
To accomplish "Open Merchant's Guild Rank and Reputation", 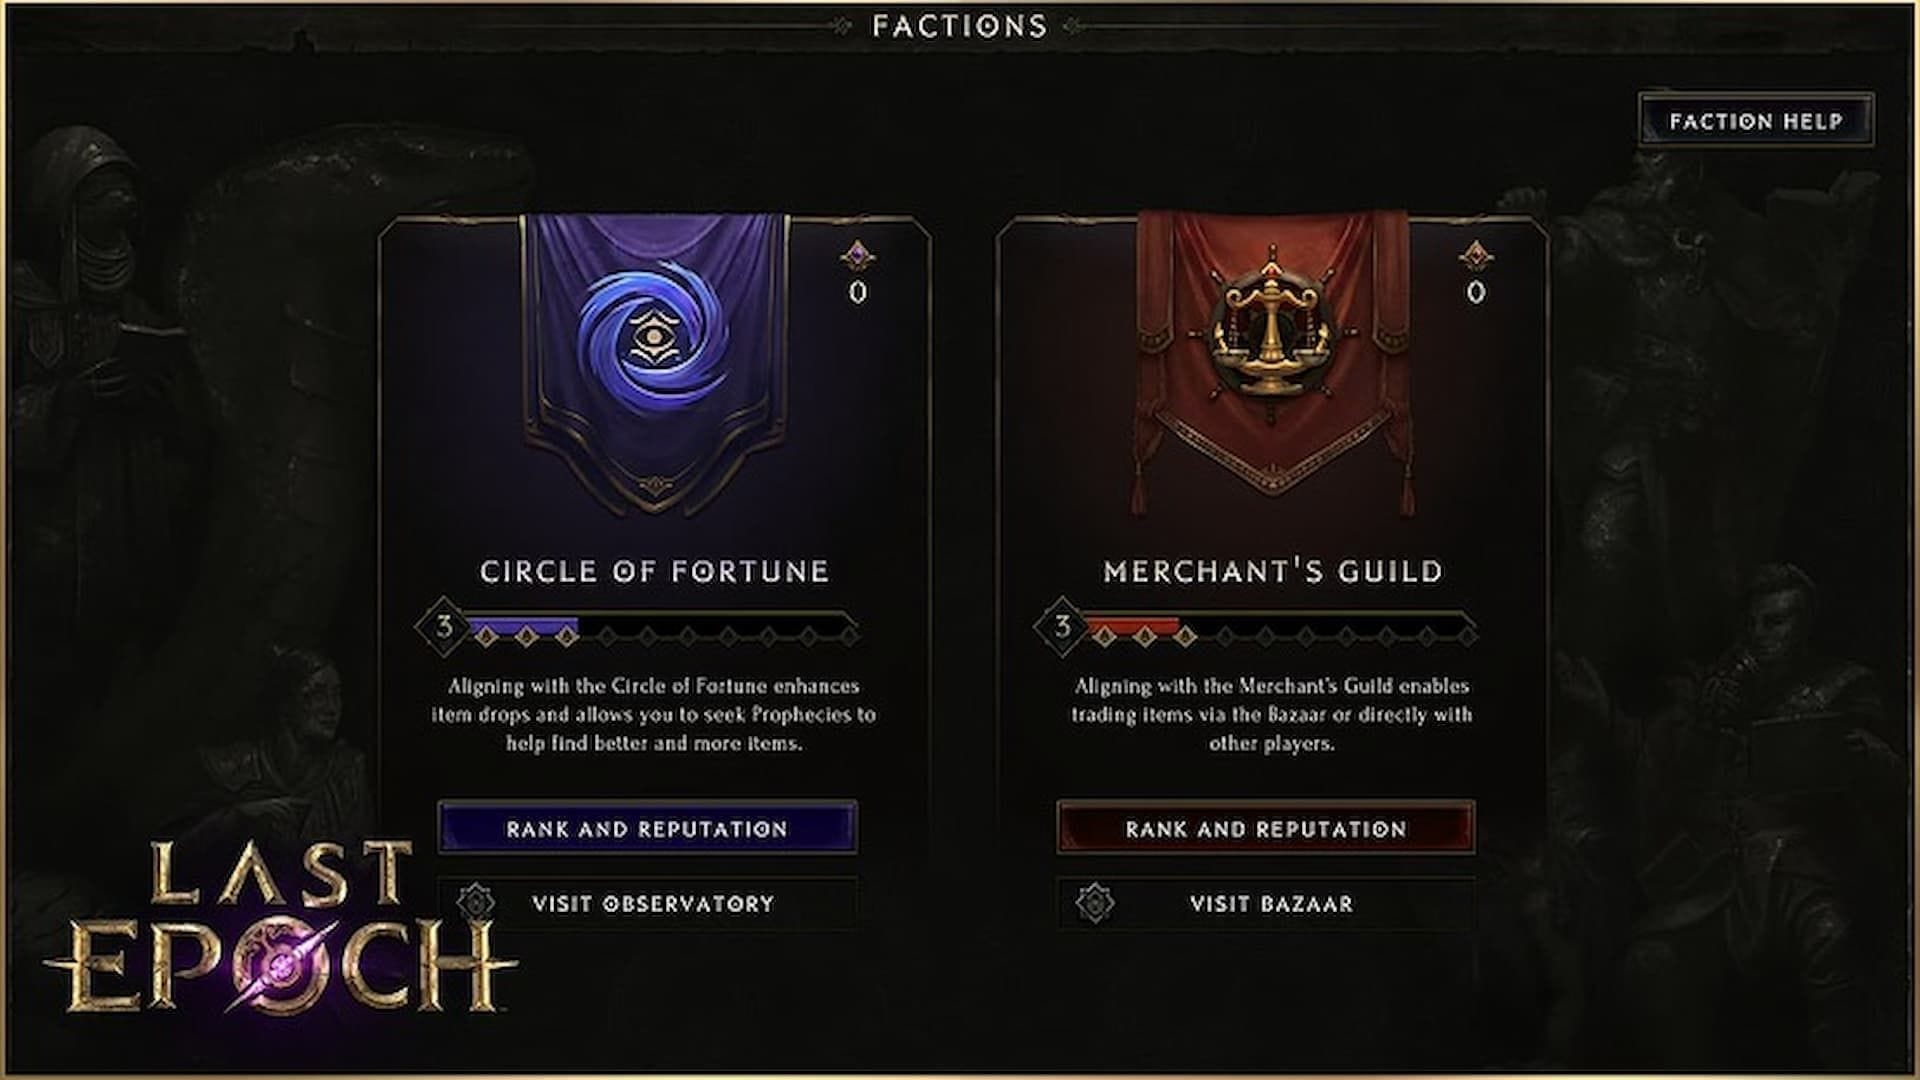I will click(x=1265, y=828).
